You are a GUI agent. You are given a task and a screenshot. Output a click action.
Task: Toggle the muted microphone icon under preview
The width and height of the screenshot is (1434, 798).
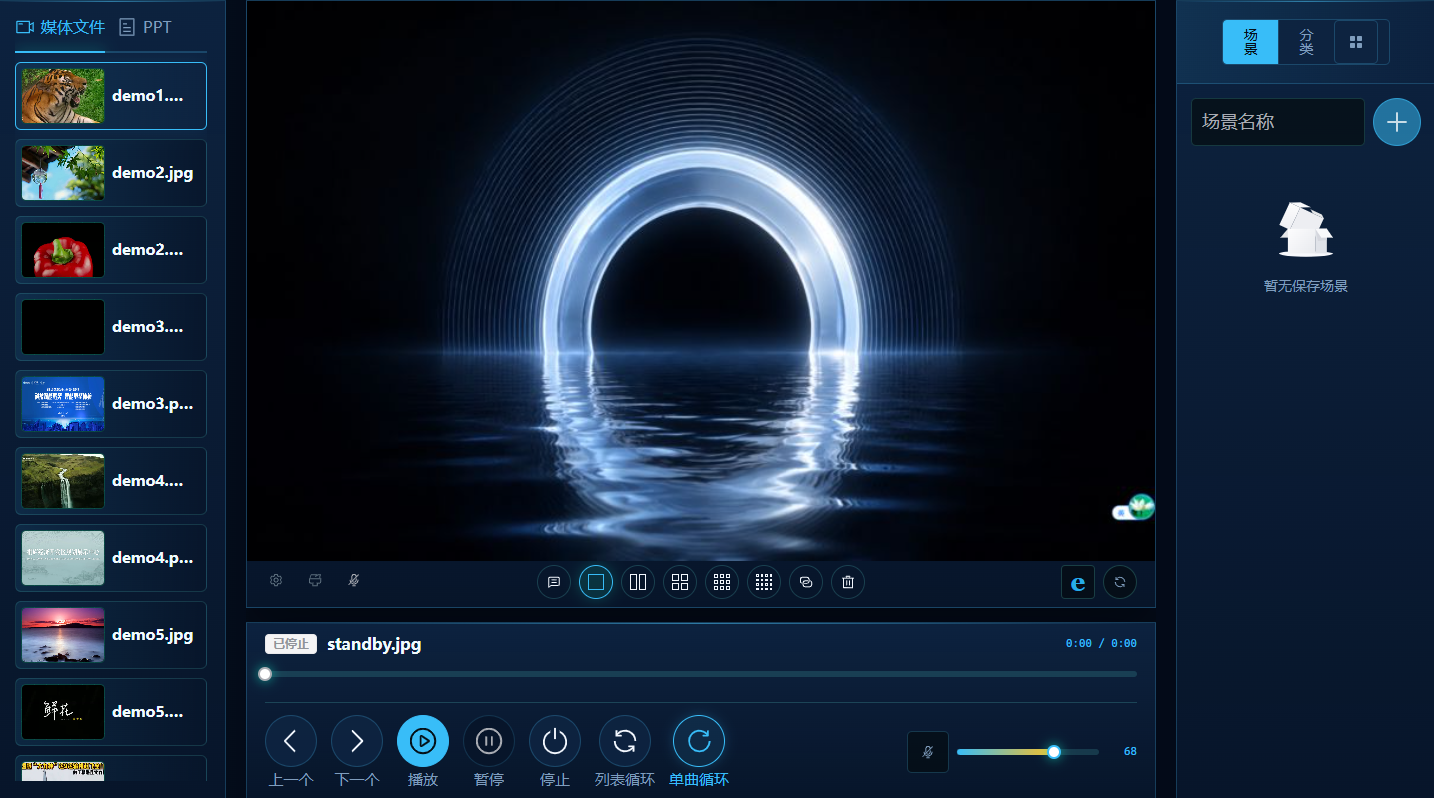[353, 580]
